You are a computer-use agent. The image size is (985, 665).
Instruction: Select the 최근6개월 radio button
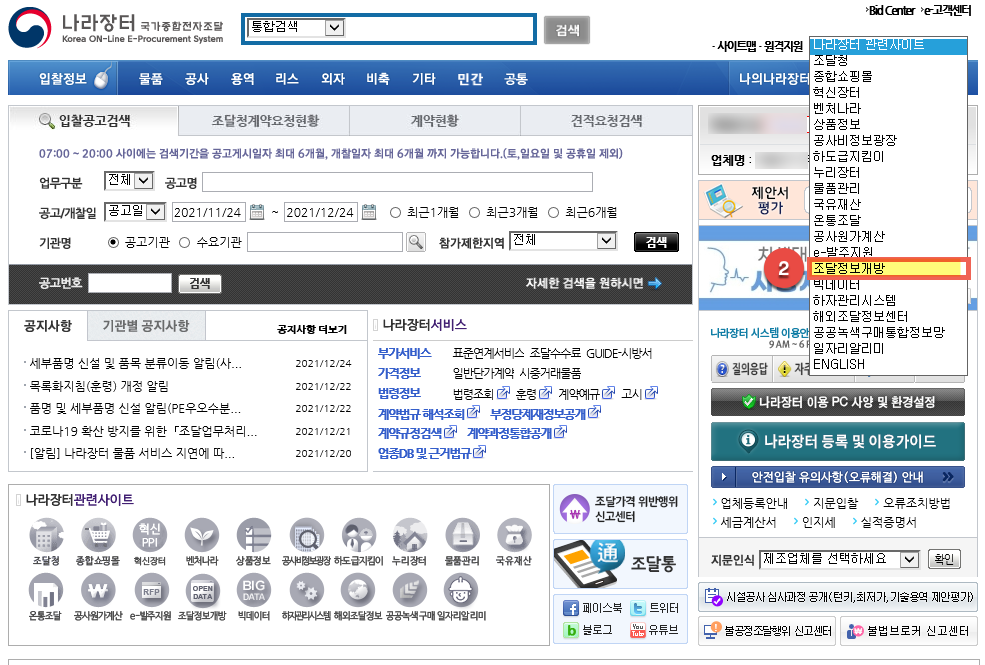(553, 213)
